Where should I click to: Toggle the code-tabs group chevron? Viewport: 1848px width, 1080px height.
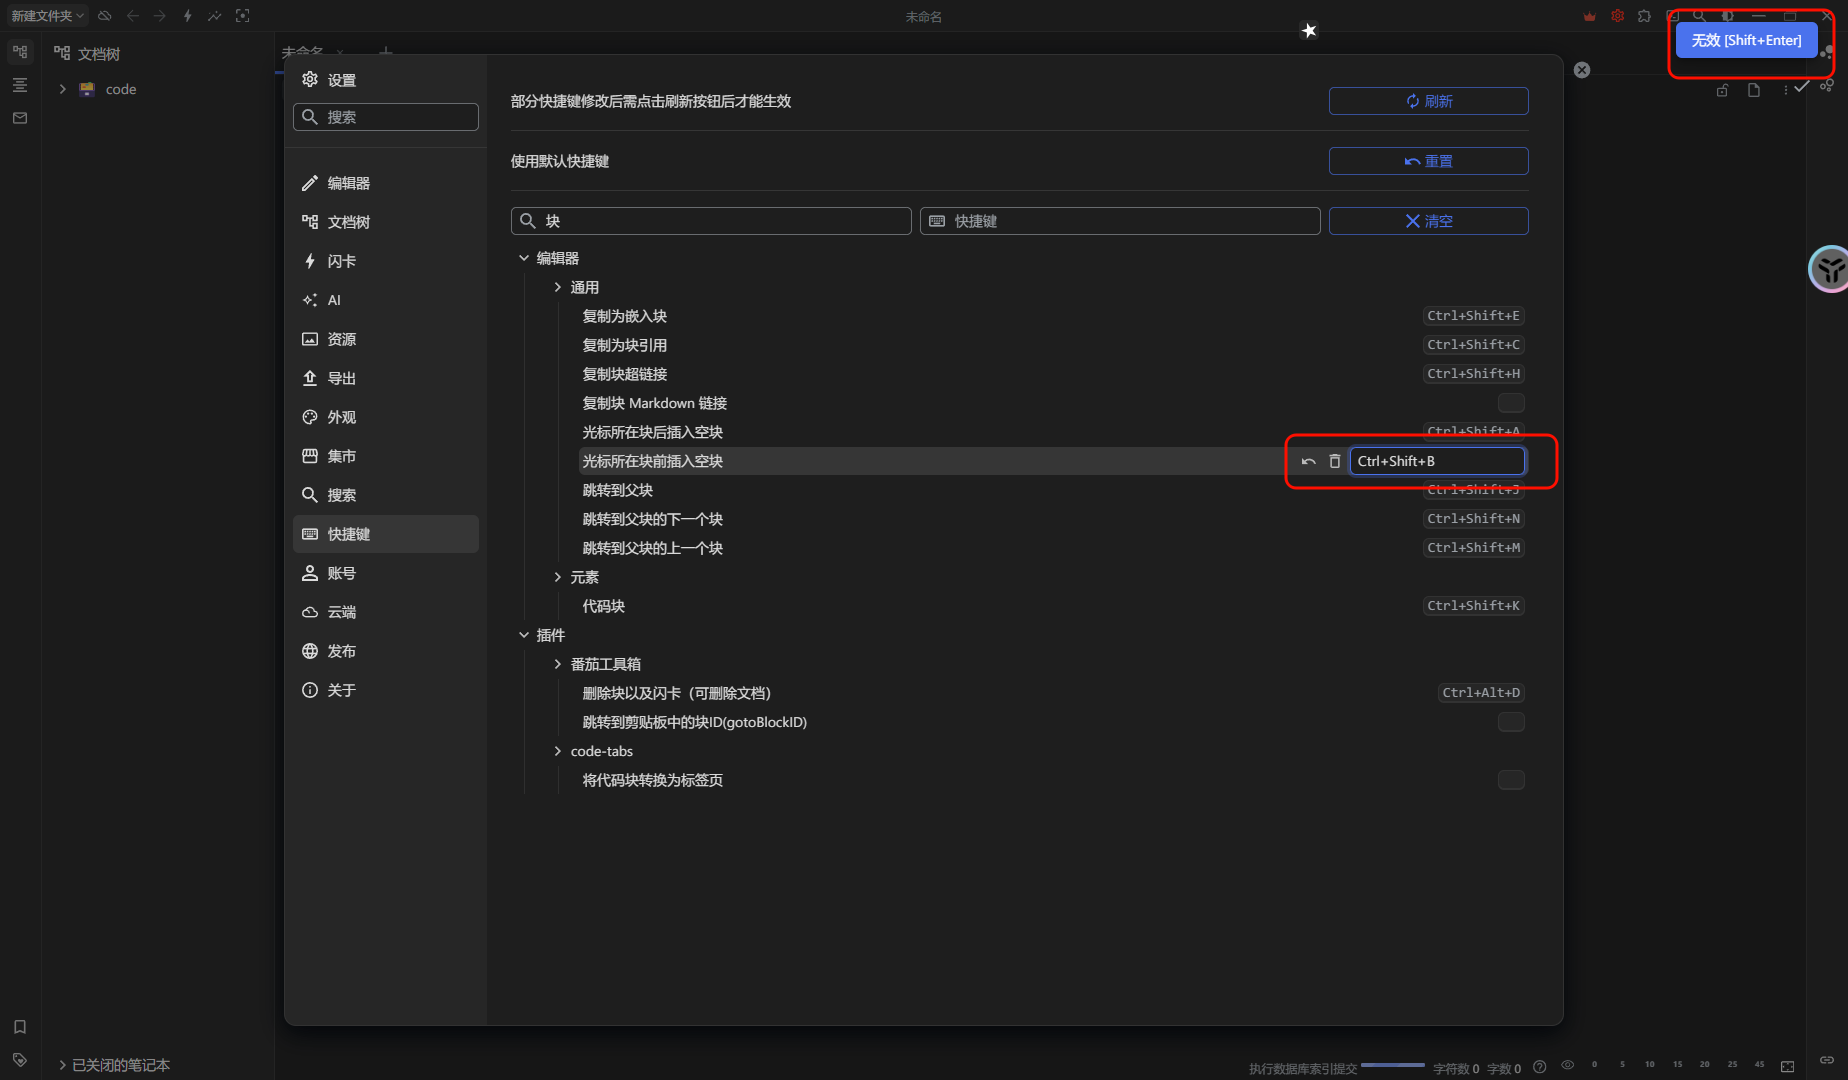coord(558,751)
